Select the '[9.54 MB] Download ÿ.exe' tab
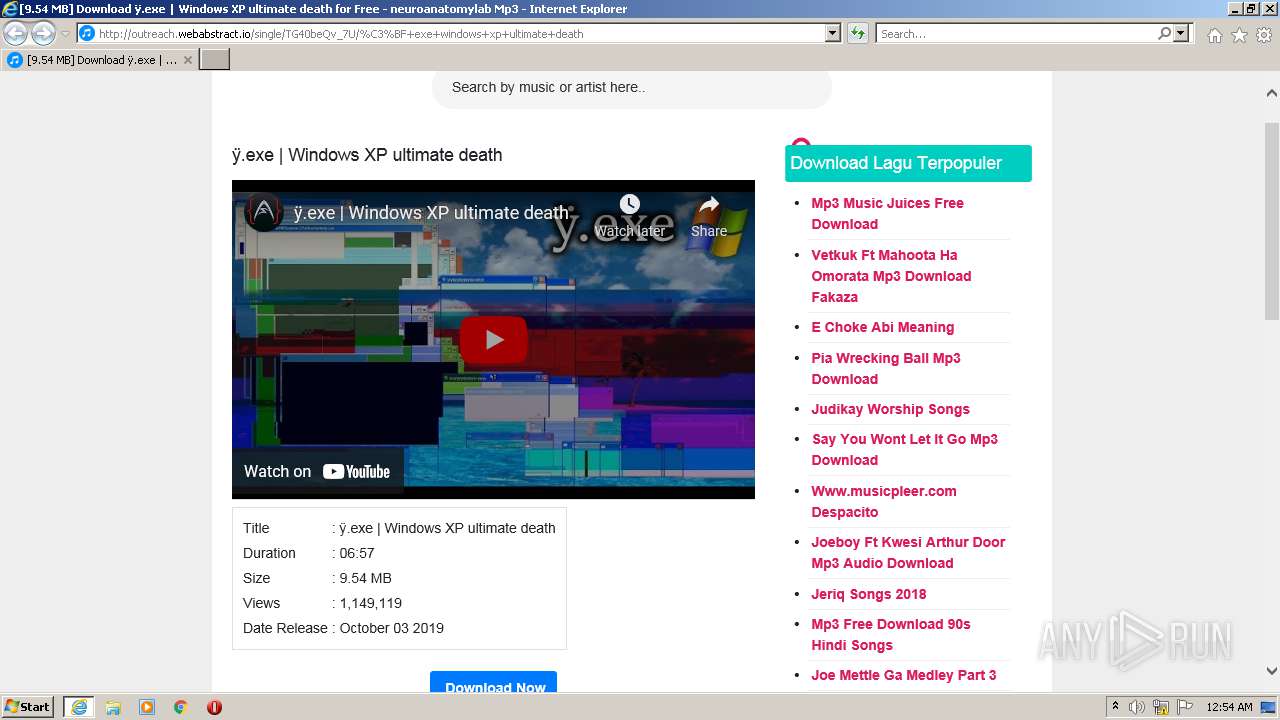The width and height of the screenshot is (1280, 720). point(100,60)
